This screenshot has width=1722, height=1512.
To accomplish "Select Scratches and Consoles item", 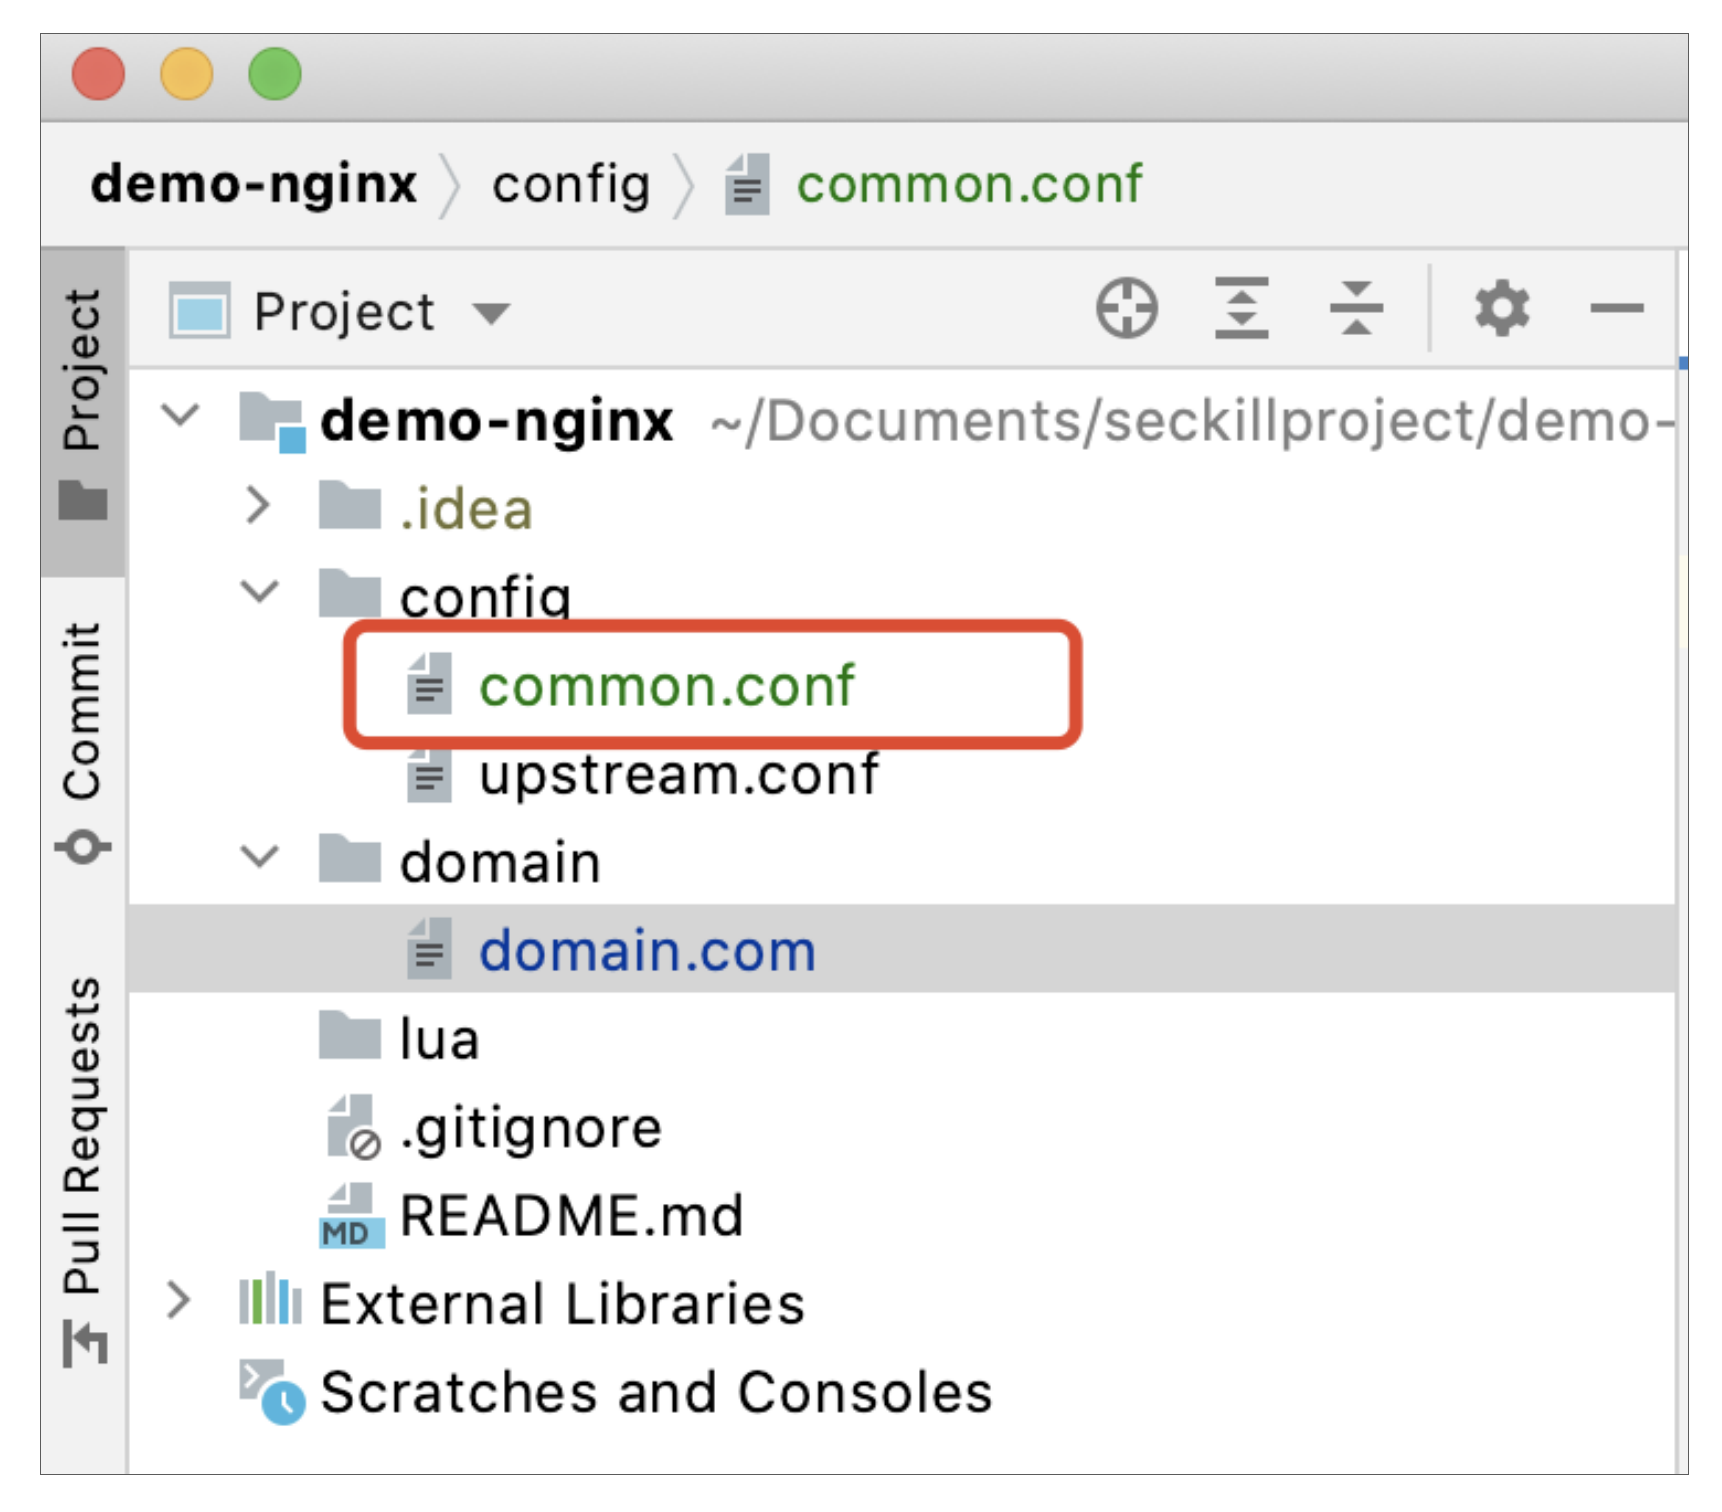I will [x=655, y=1393].
